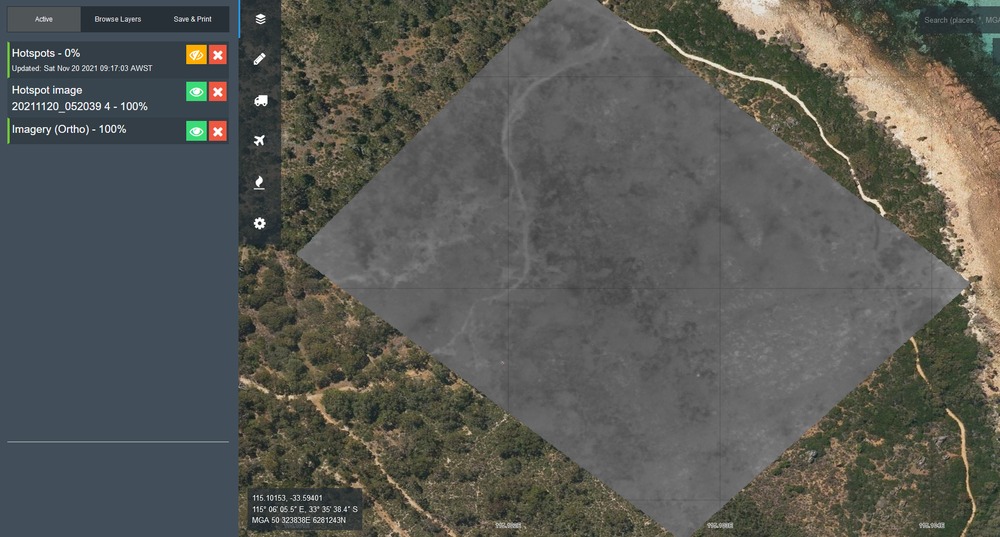Click the airplane aircraft icon
1000x537 pixels.
(x=260, y=141)
